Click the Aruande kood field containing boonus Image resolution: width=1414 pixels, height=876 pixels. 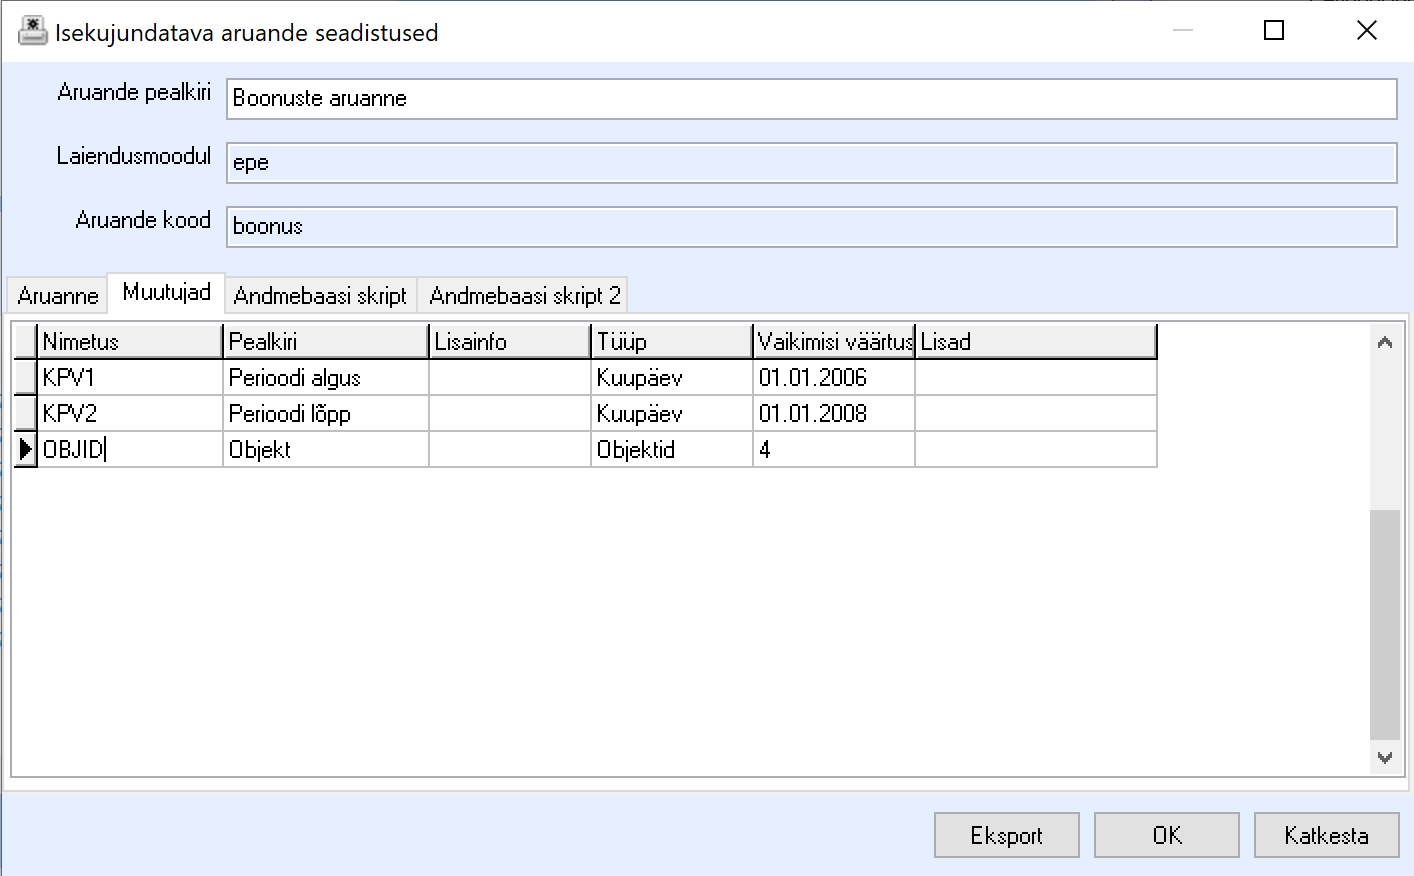click(811, 227)
